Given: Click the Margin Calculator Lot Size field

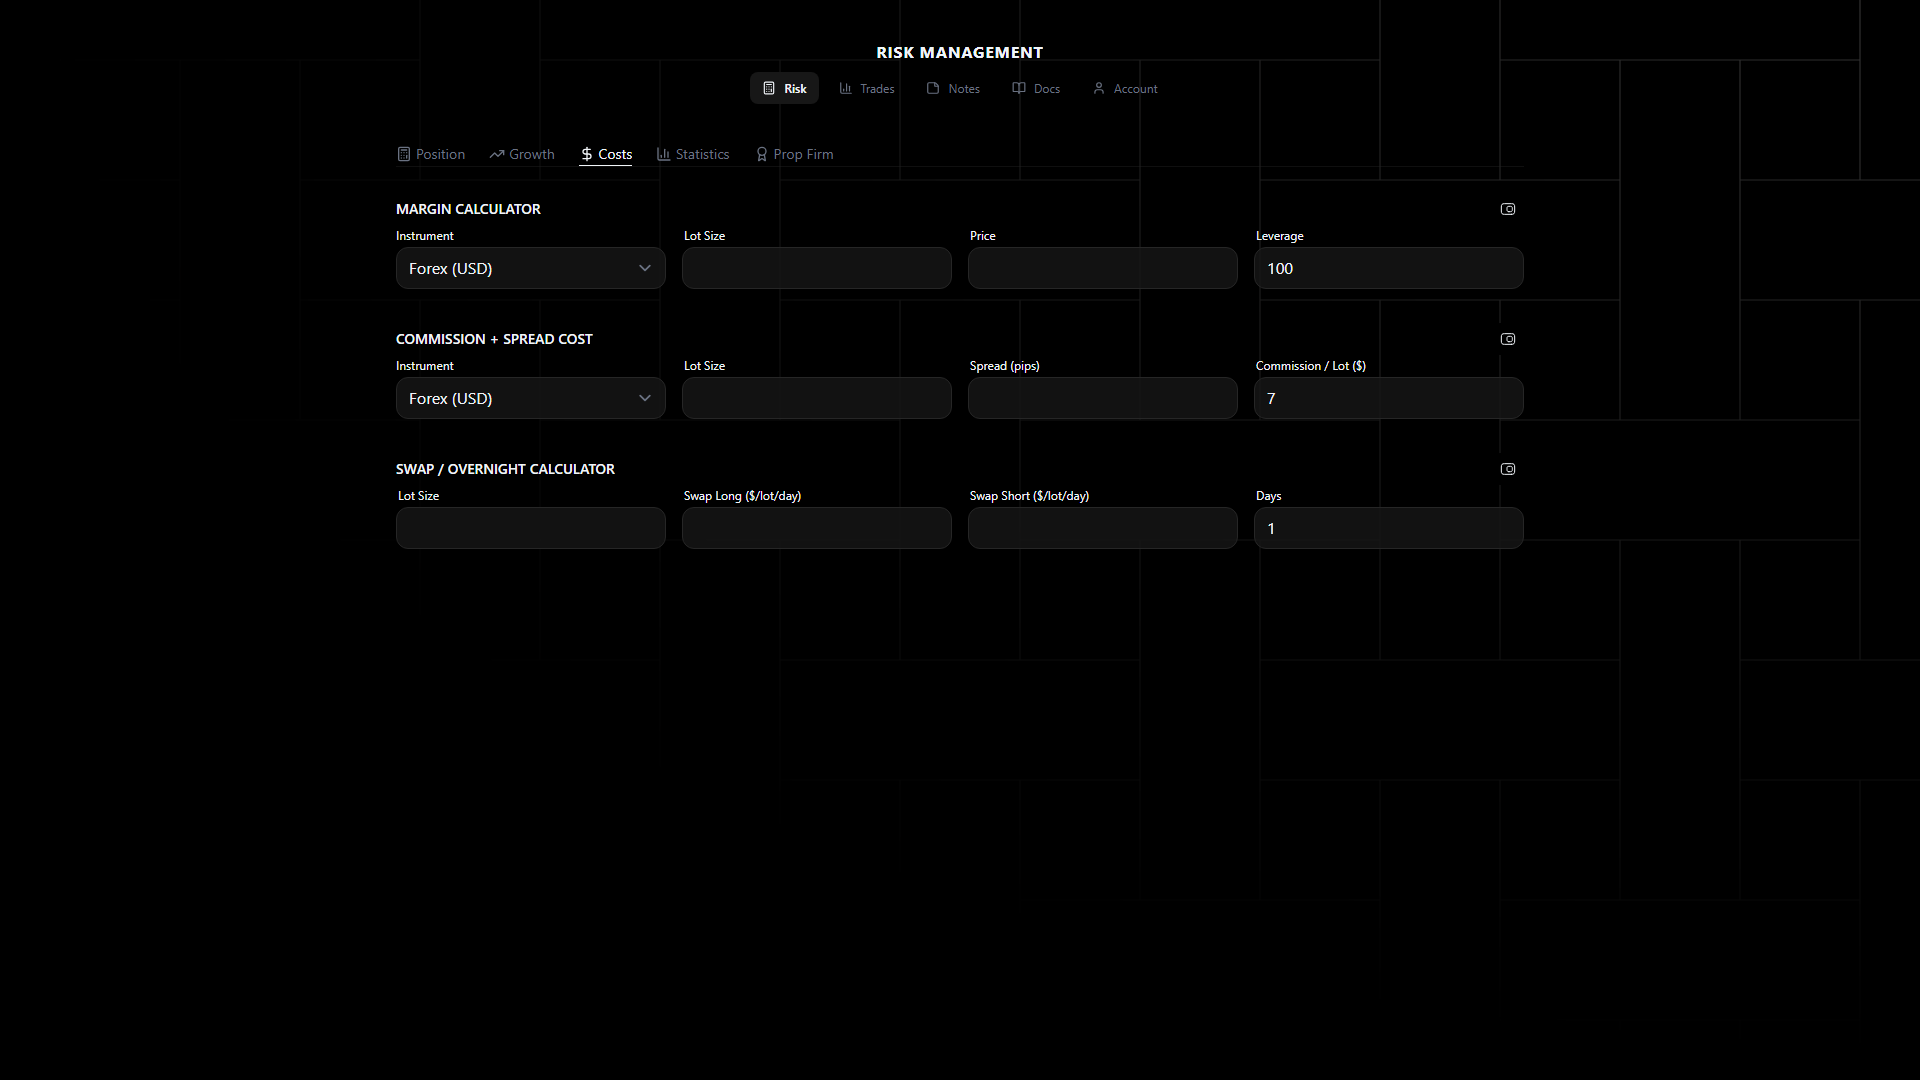Looking at the screenshot, I should click(x=816, y=268).
